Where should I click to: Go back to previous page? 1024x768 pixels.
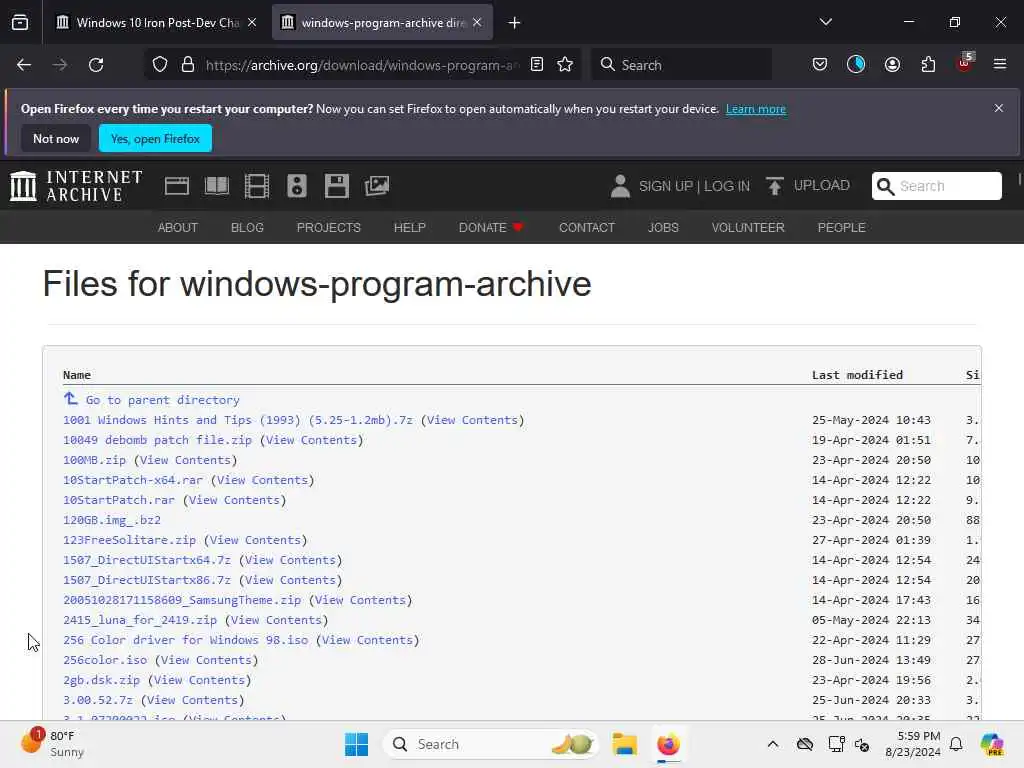point(24,65)
